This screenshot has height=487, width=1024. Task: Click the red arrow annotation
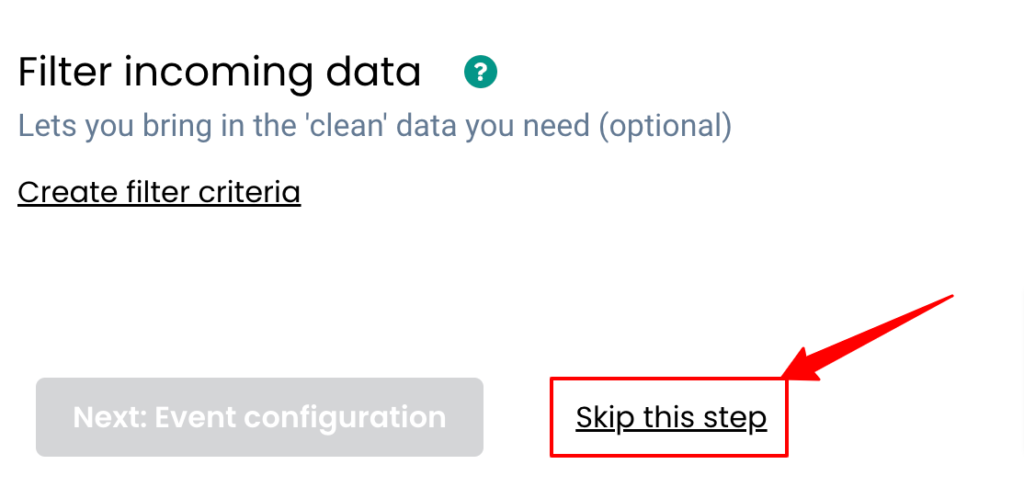tap(869, 336)
